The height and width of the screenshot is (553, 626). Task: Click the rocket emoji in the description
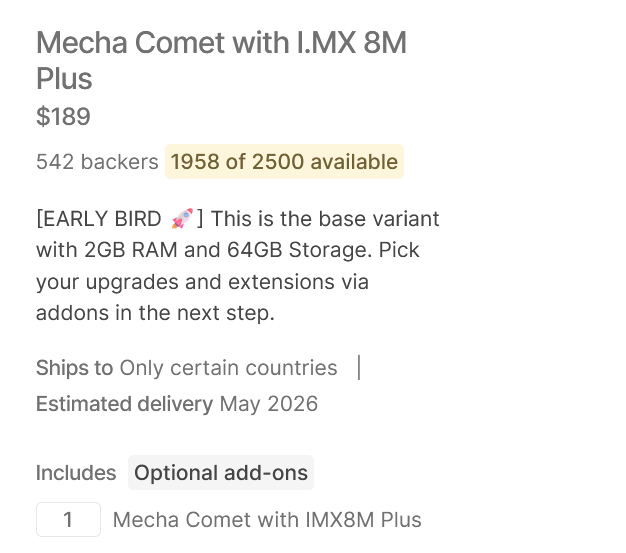pos(181,219)
